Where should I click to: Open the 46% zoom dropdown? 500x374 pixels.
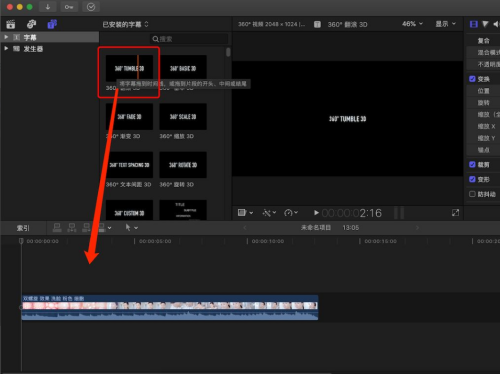[x=412, y=24]
